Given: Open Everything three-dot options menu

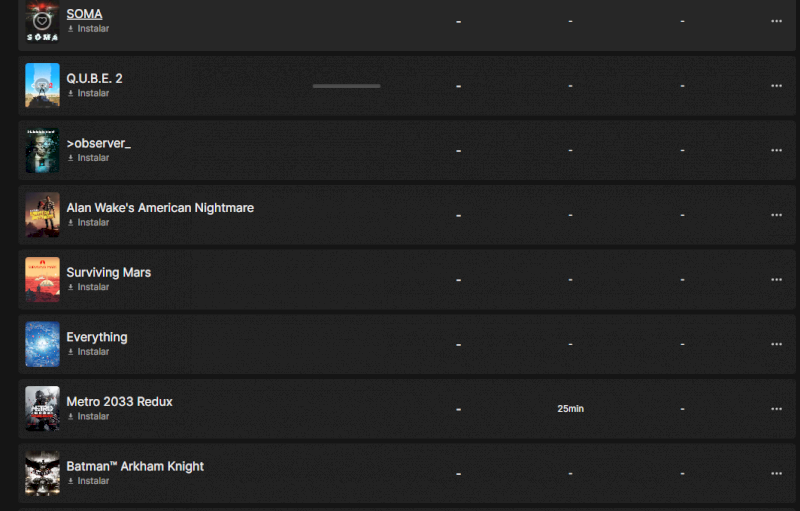Looking at the screenshot, I should (776, 344).
